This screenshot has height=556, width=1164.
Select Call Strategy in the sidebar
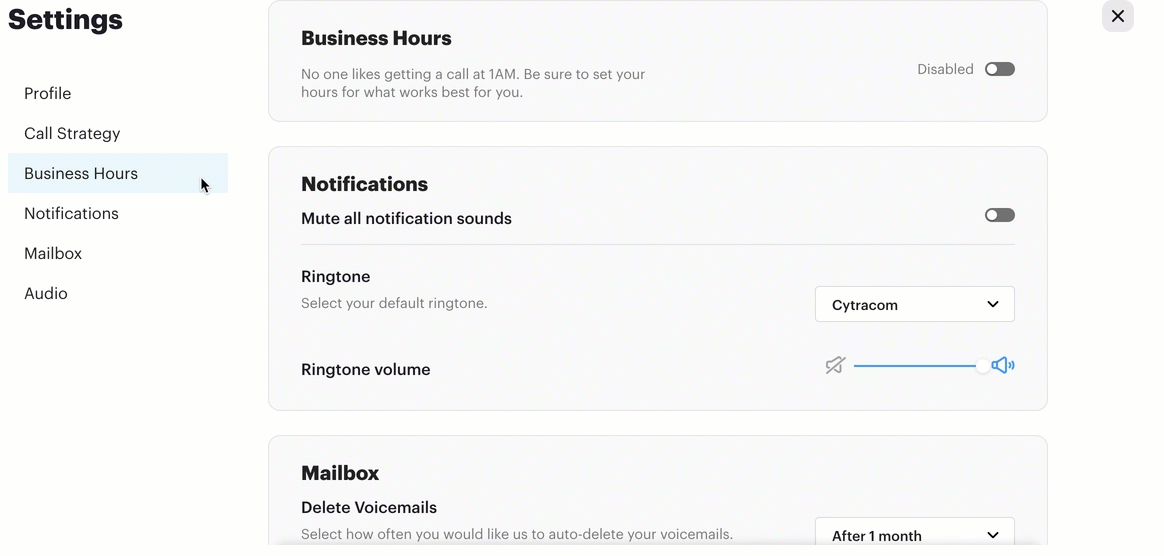72,134
